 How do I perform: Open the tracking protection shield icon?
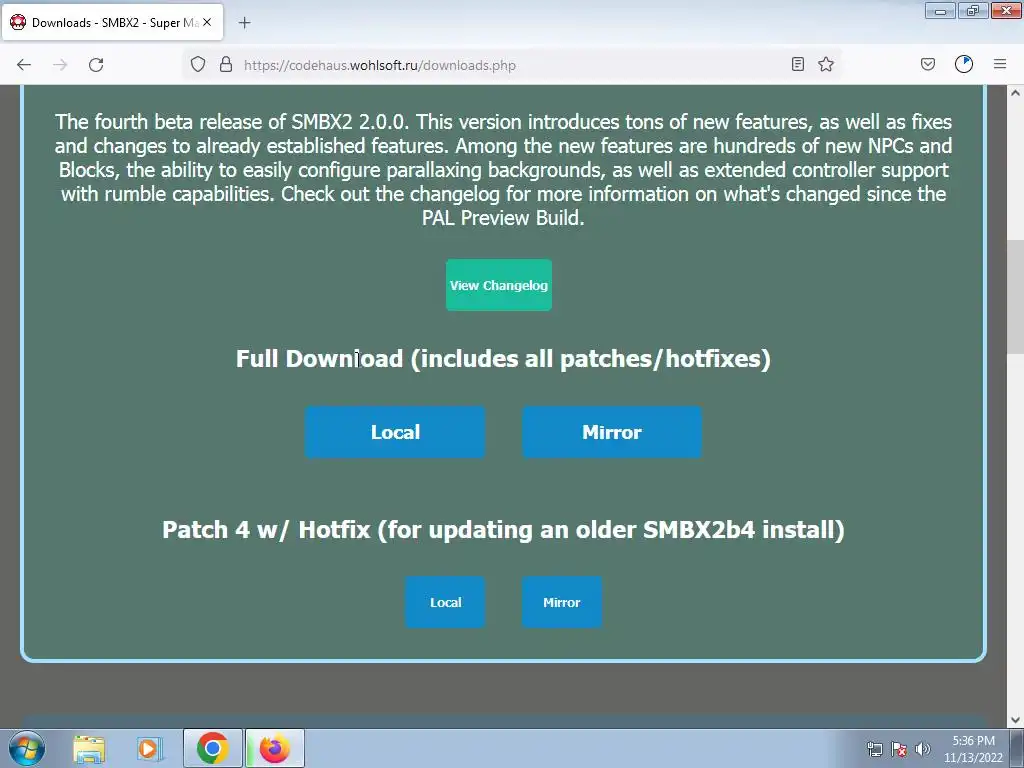(x=198, y=65)
